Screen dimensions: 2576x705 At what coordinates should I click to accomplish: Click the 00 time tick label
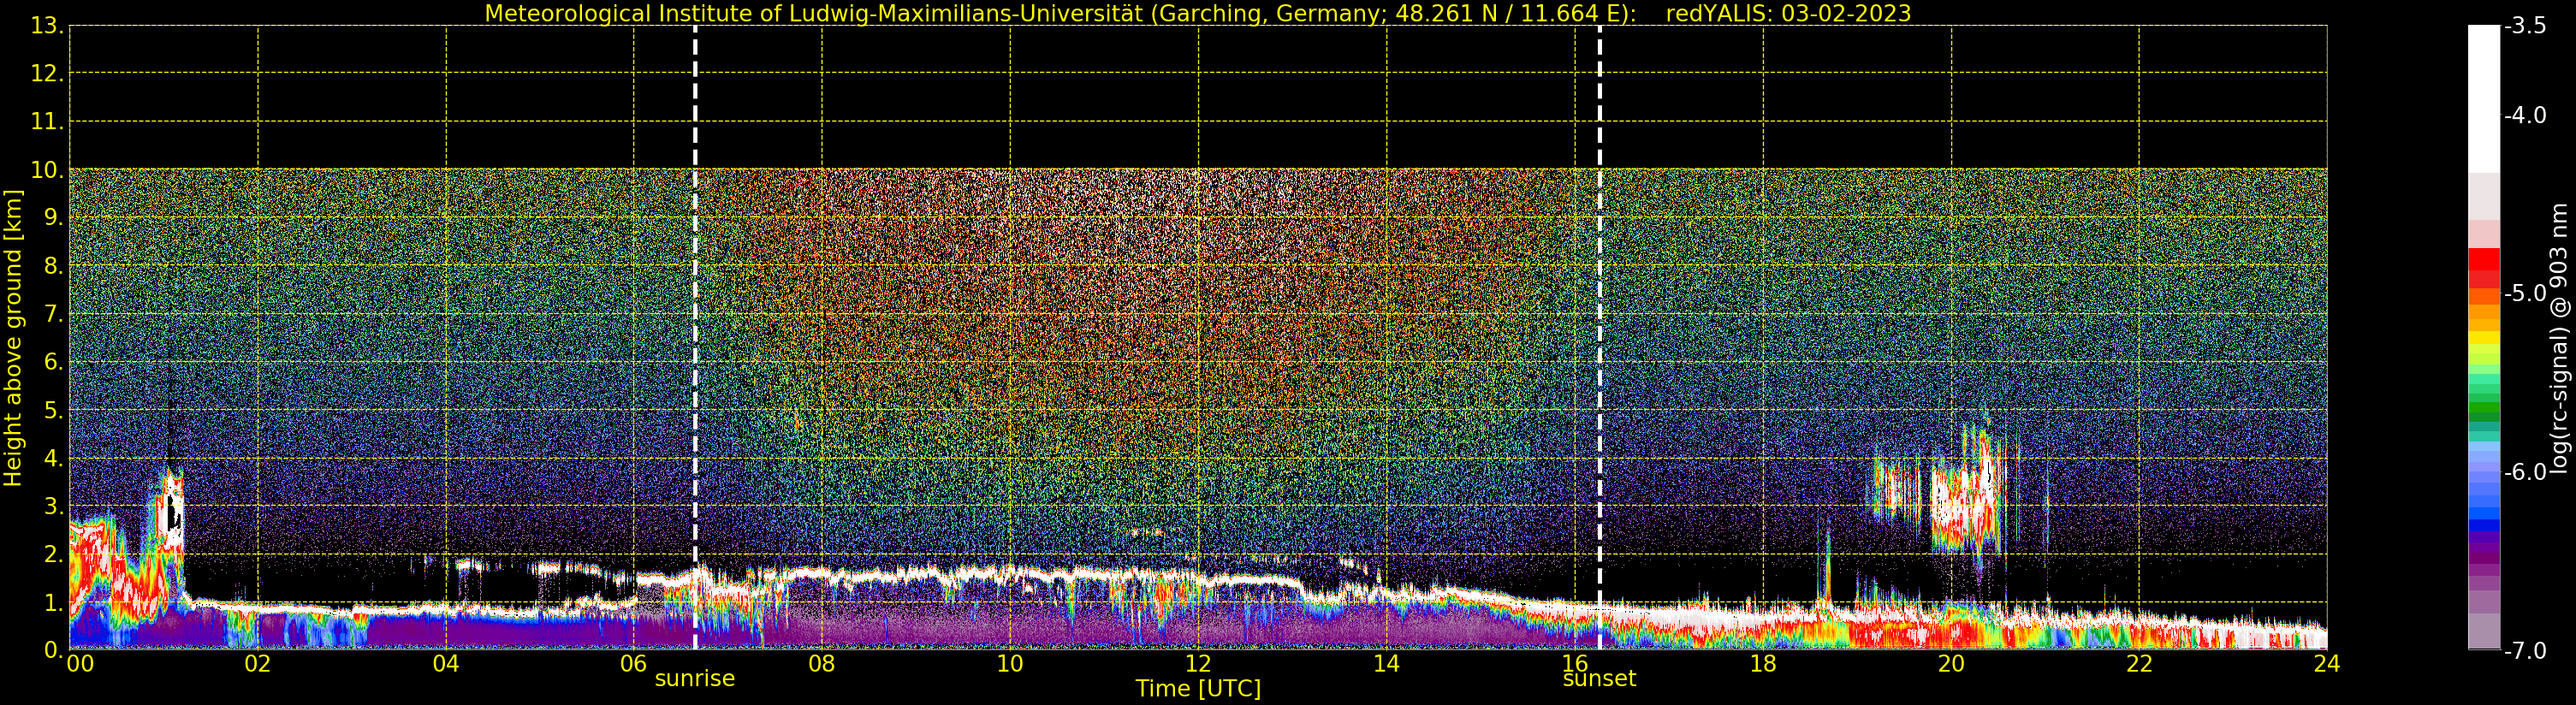point(80,664)
